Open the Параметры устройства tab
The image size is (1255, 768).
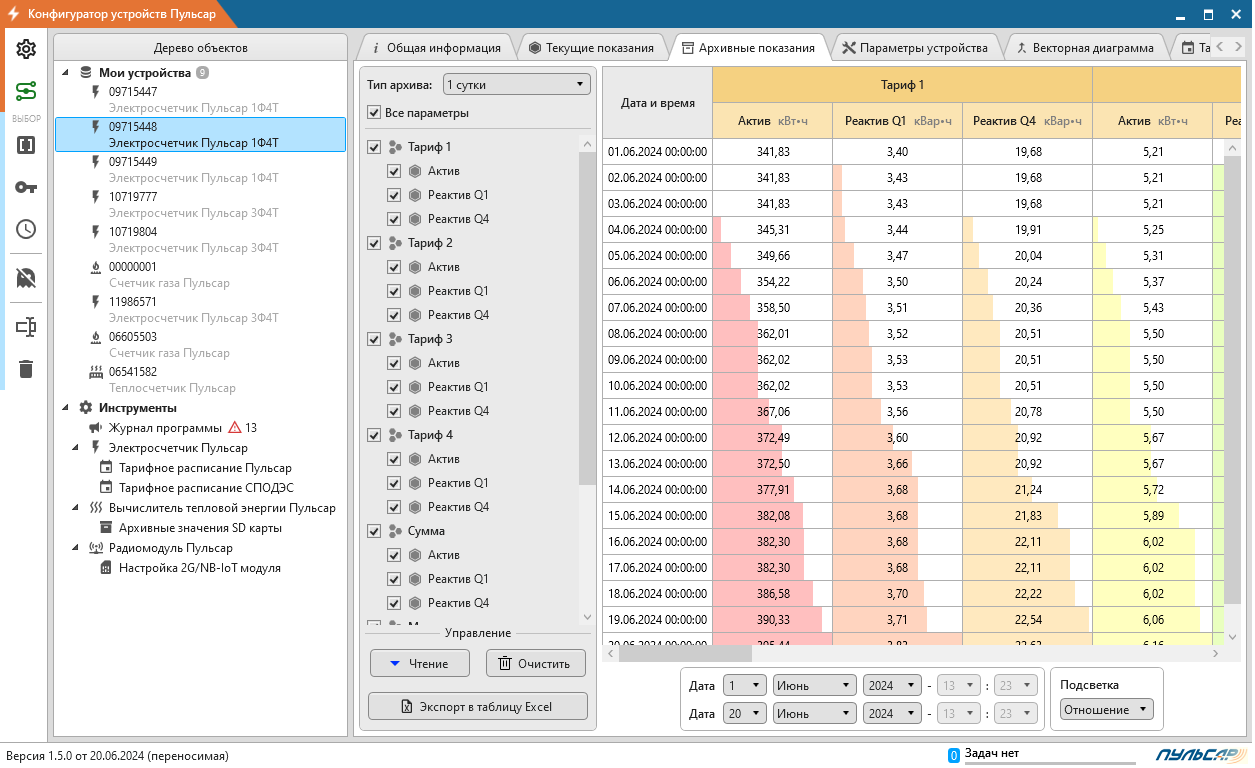pos(915,48)
